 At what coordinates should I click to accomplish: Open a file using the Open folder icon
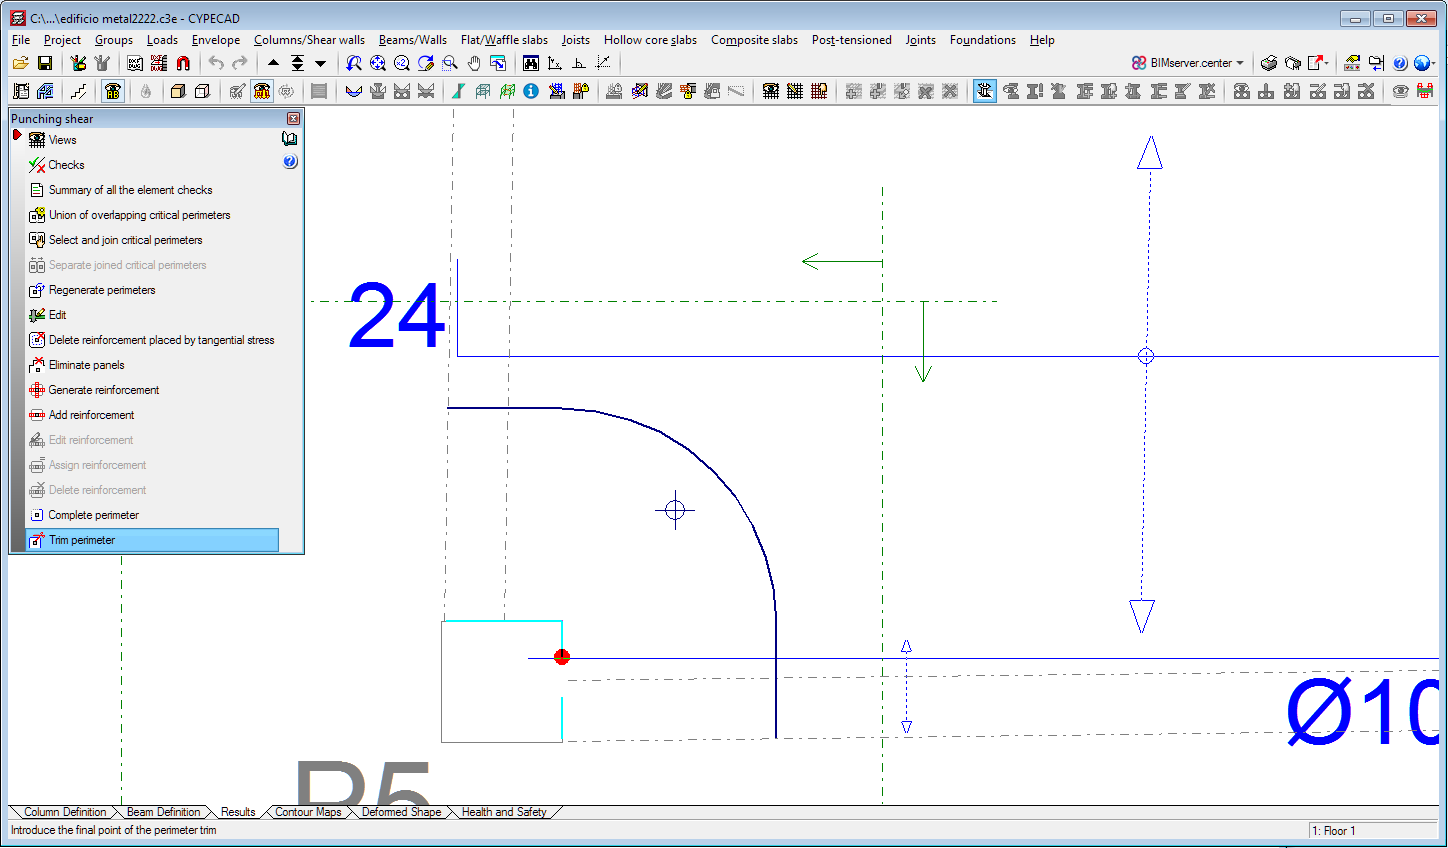(x=22, y=62)
